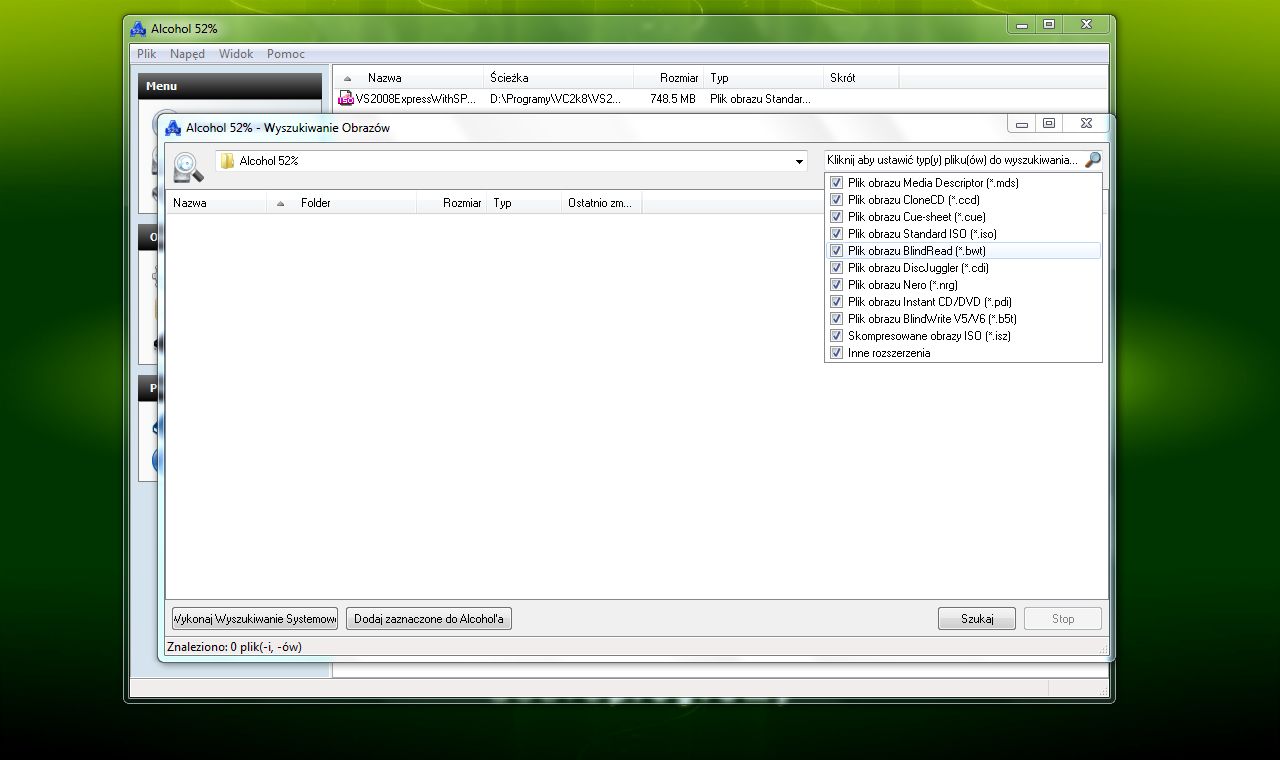
Task: Click the Alcohol 52% icon in search dialog title
Action: click(x=173, y=128)
